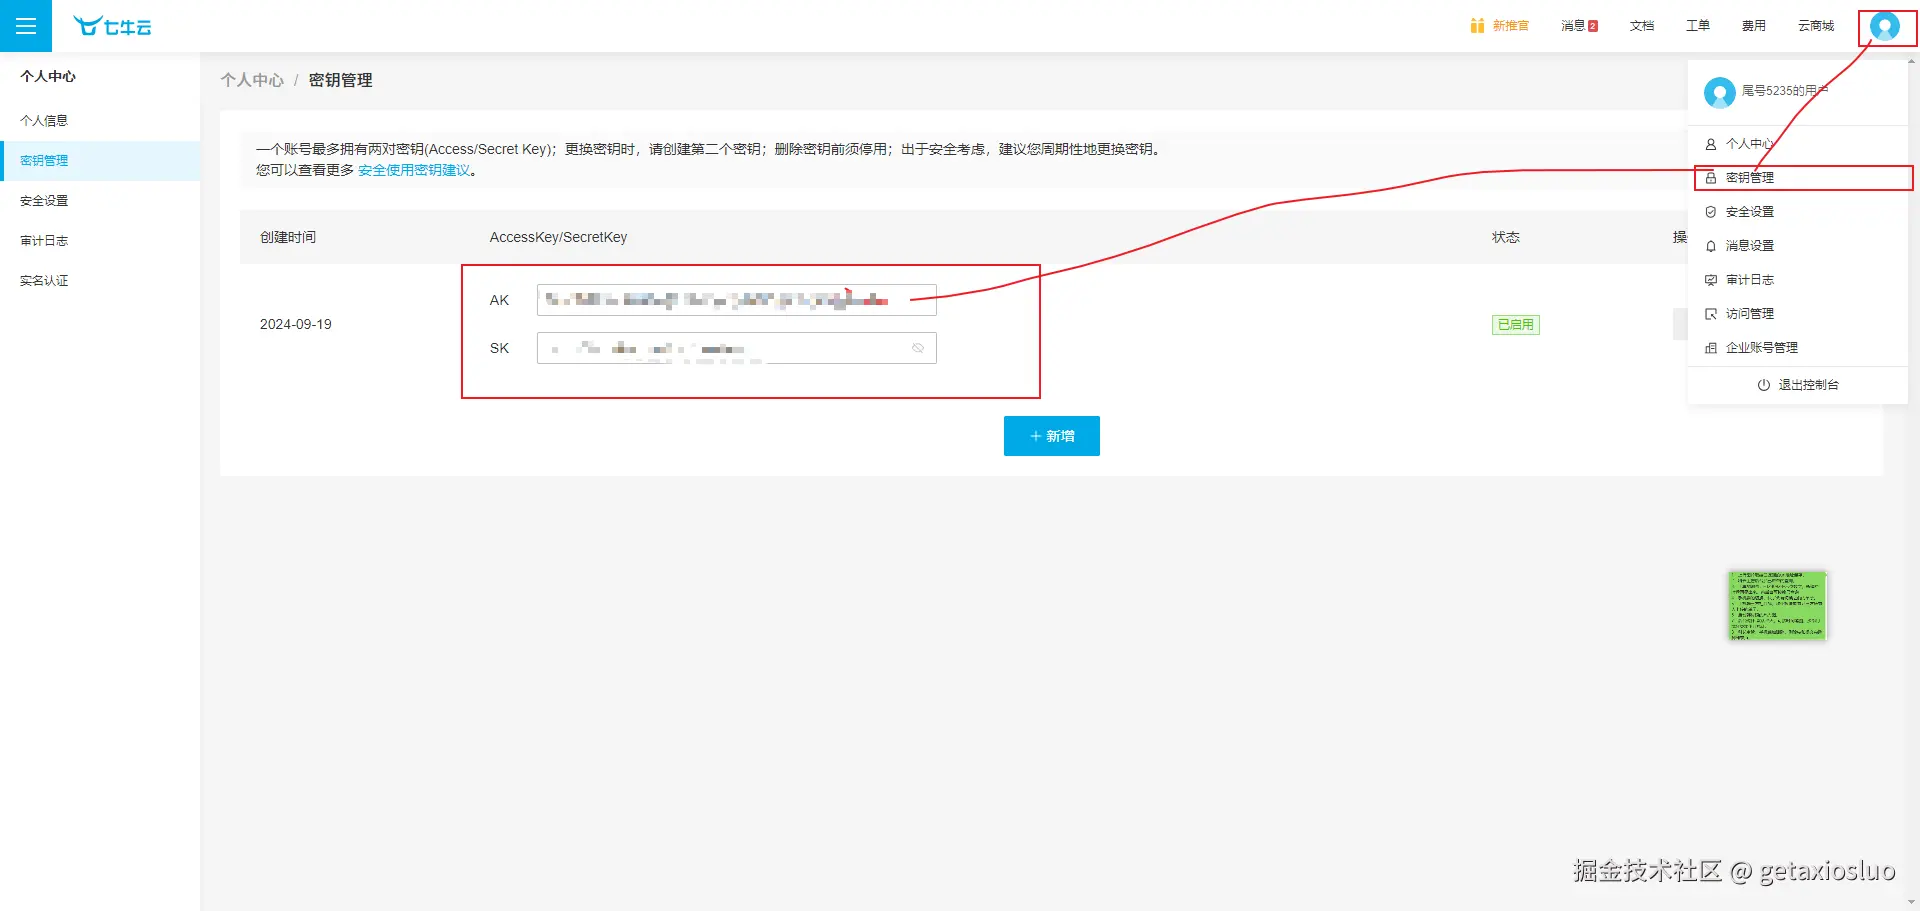Click the 状态 column header

point(1506,237)
